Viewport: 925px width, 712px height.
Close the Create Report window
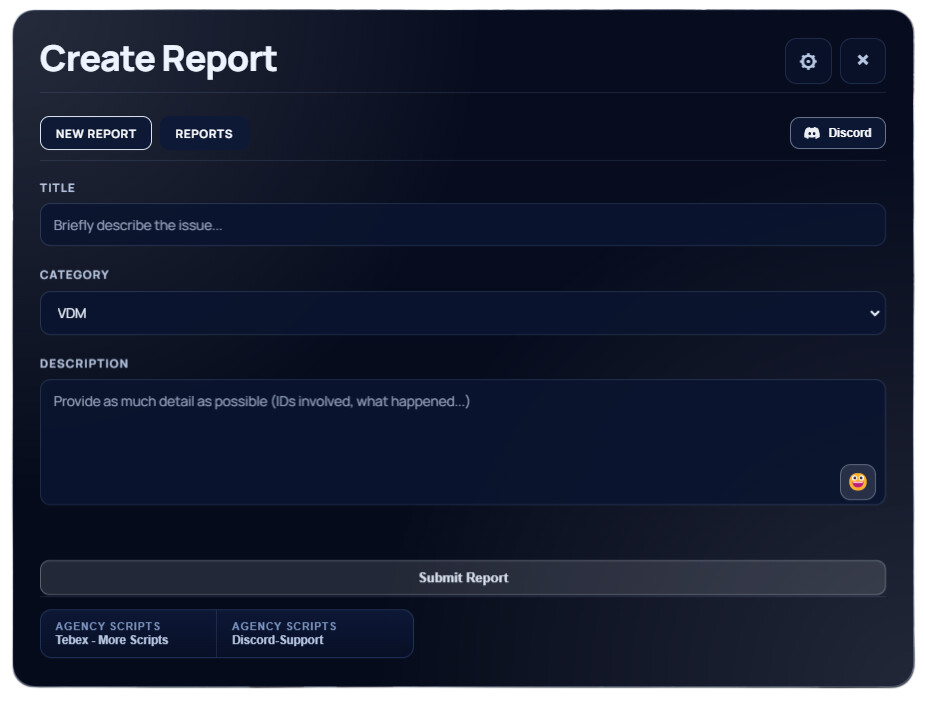point(862,61)
